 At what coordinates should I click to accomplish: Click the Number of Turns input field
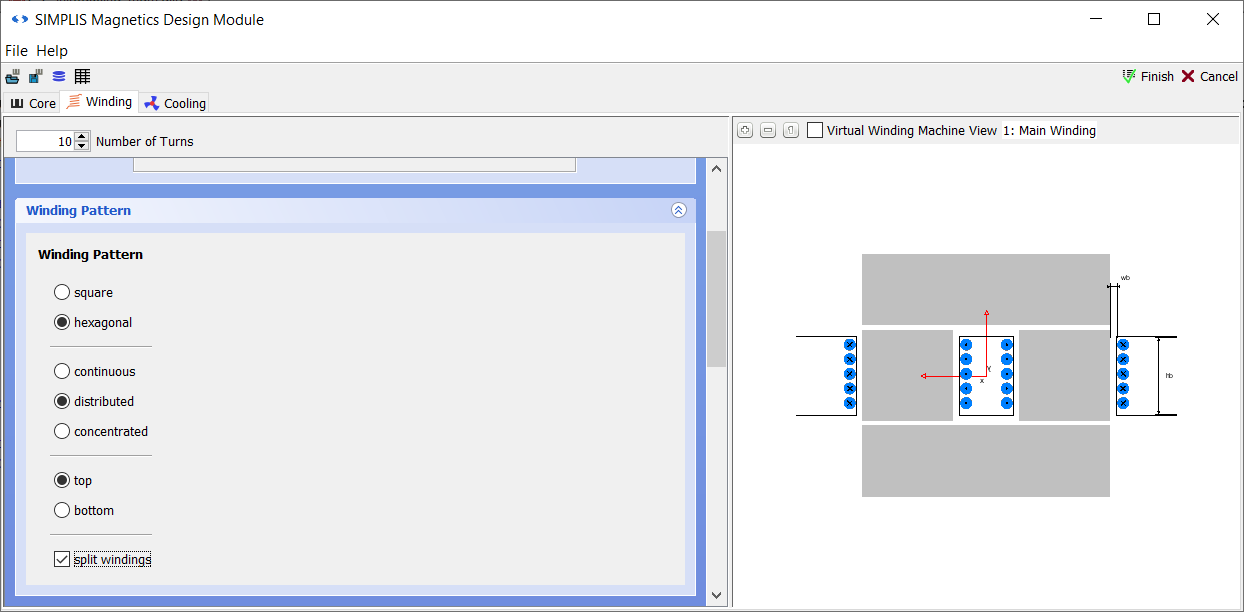click(x=45, y=142)
